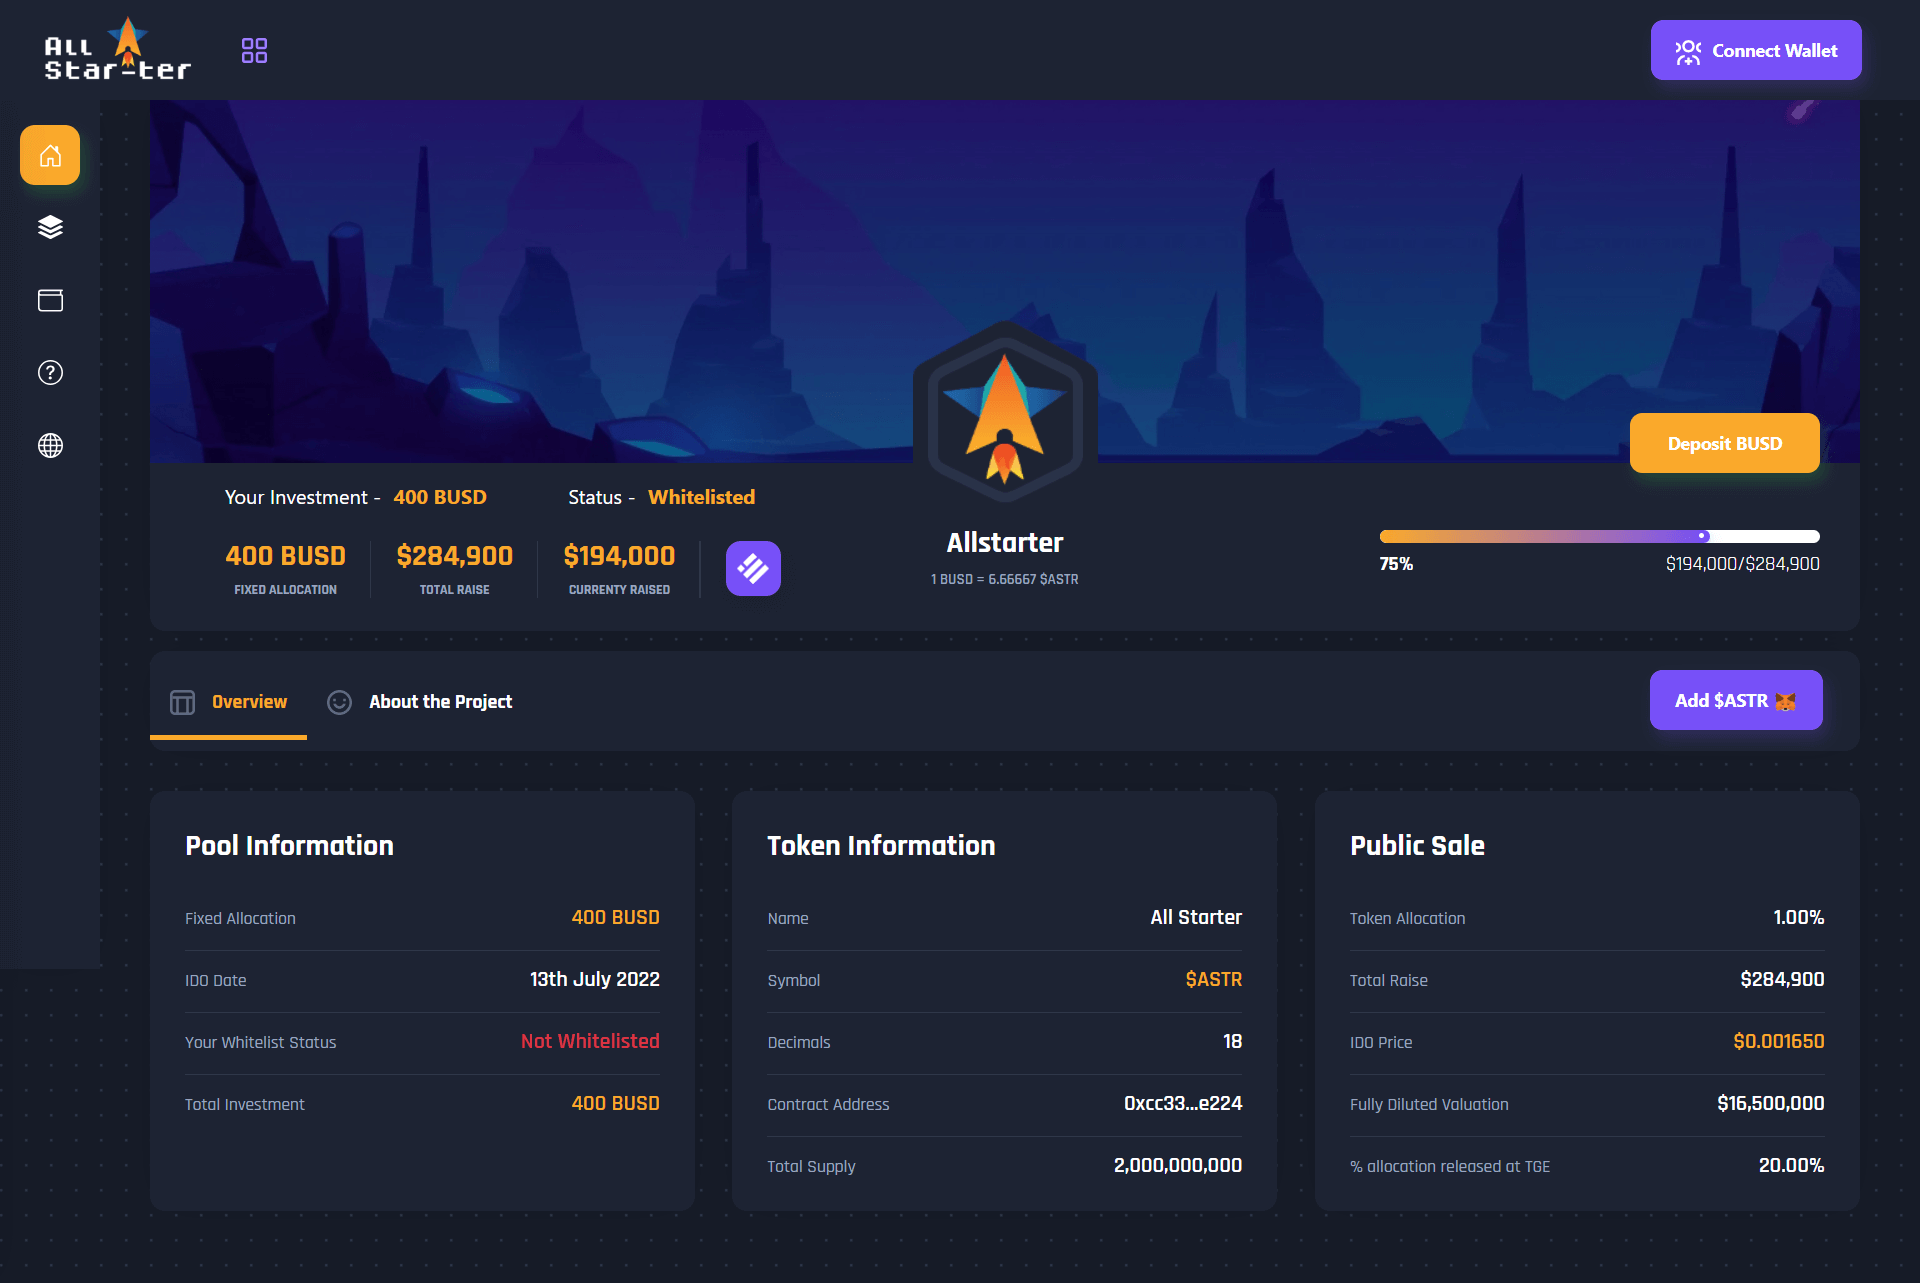The width and height of the screenshot is (1920, 1283).
Task: Click the smiley icon beside About
Action: point(339,702)
